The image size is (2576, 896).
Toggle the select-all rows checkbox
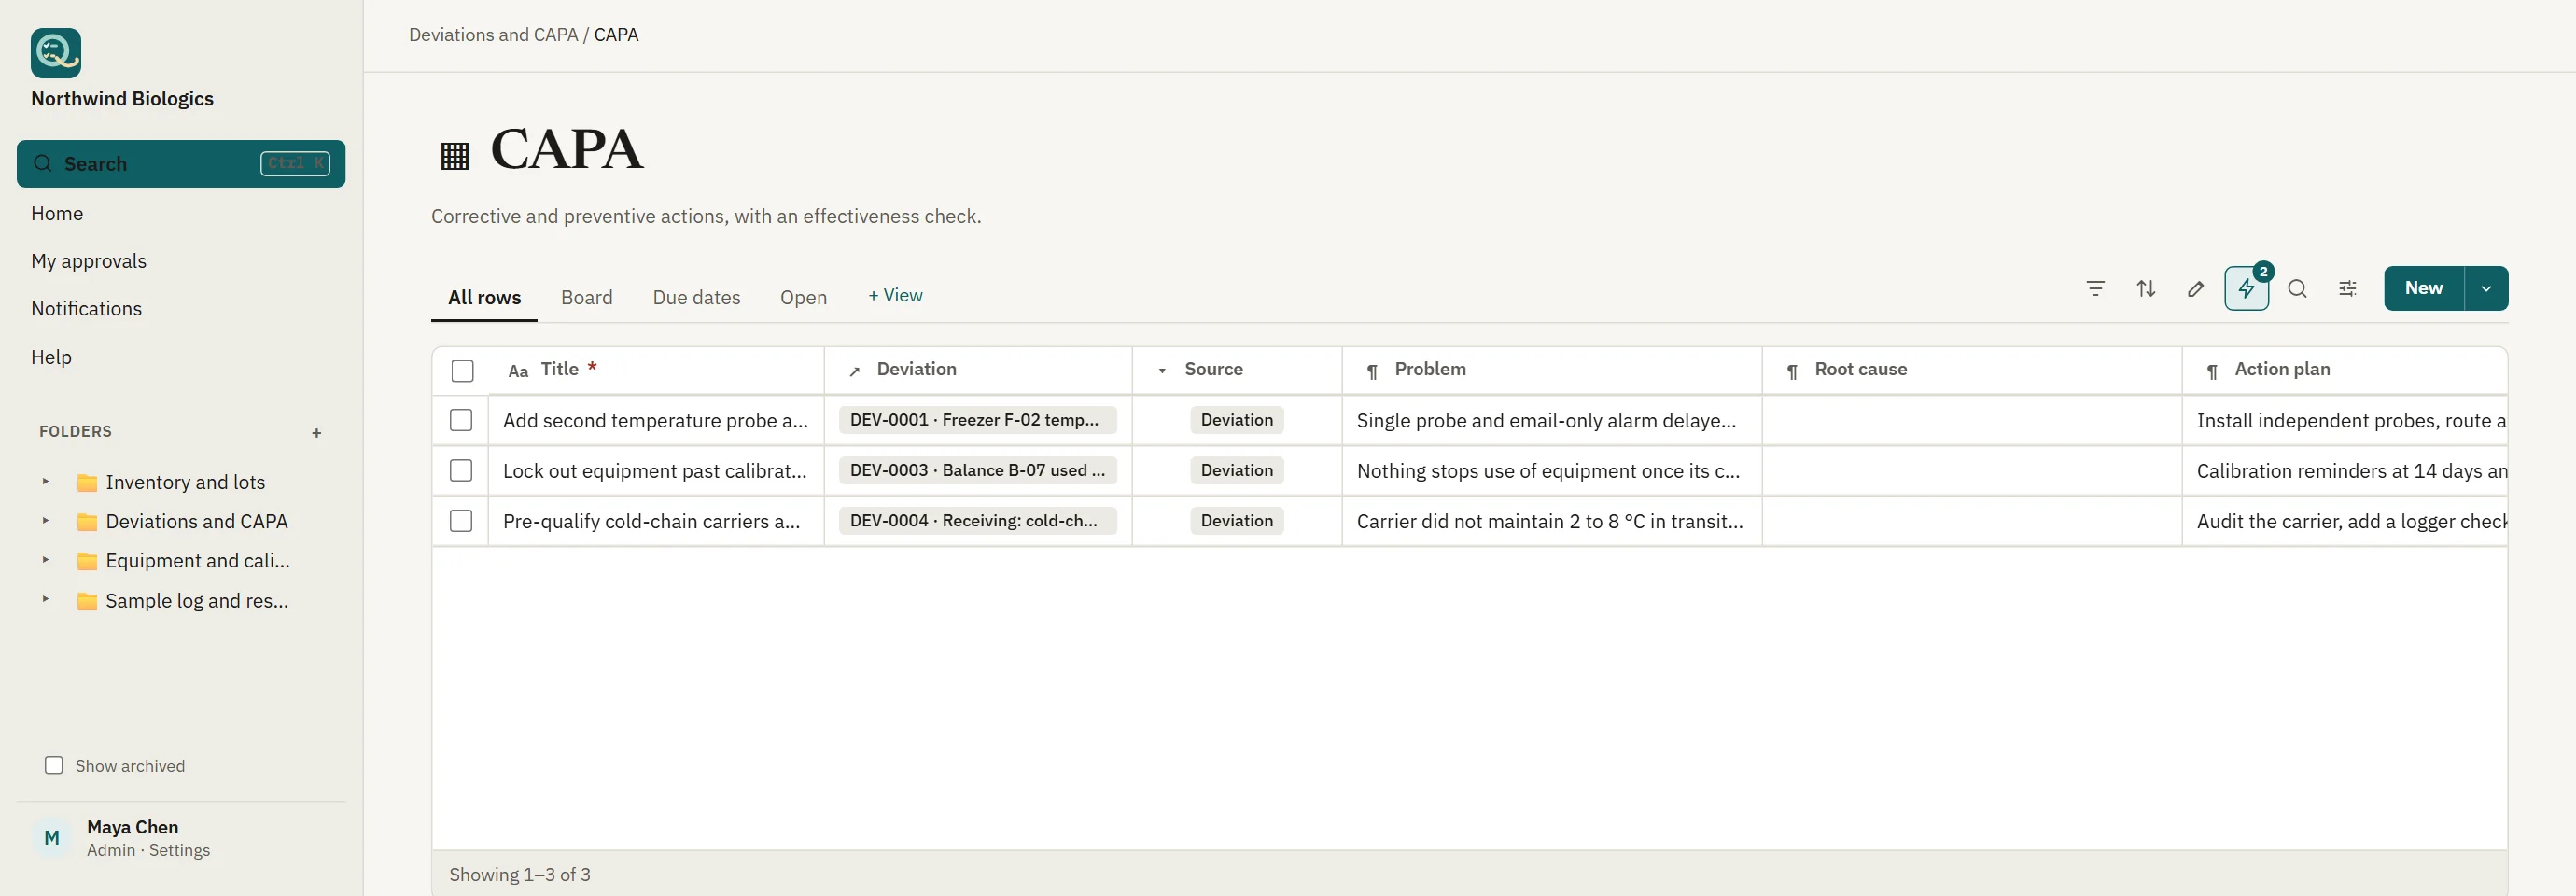[x=462, y=371]
